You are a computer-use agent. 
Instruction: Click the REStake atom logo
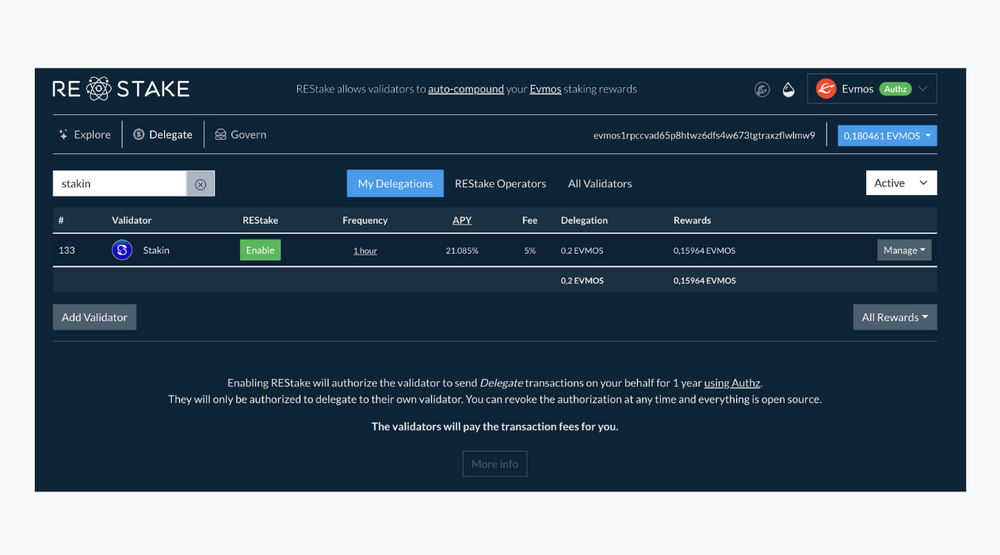(x=99, y=89)
